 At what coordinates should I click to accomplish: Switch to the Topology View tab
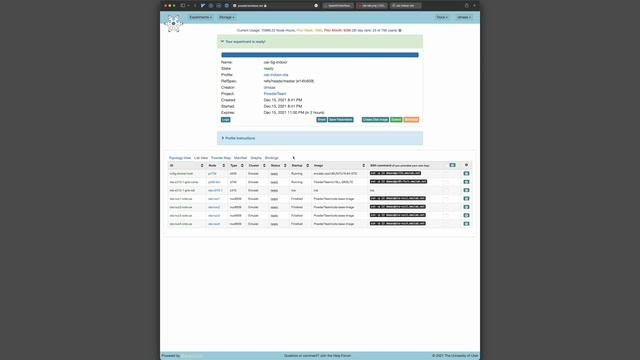(x=180, y=158)
